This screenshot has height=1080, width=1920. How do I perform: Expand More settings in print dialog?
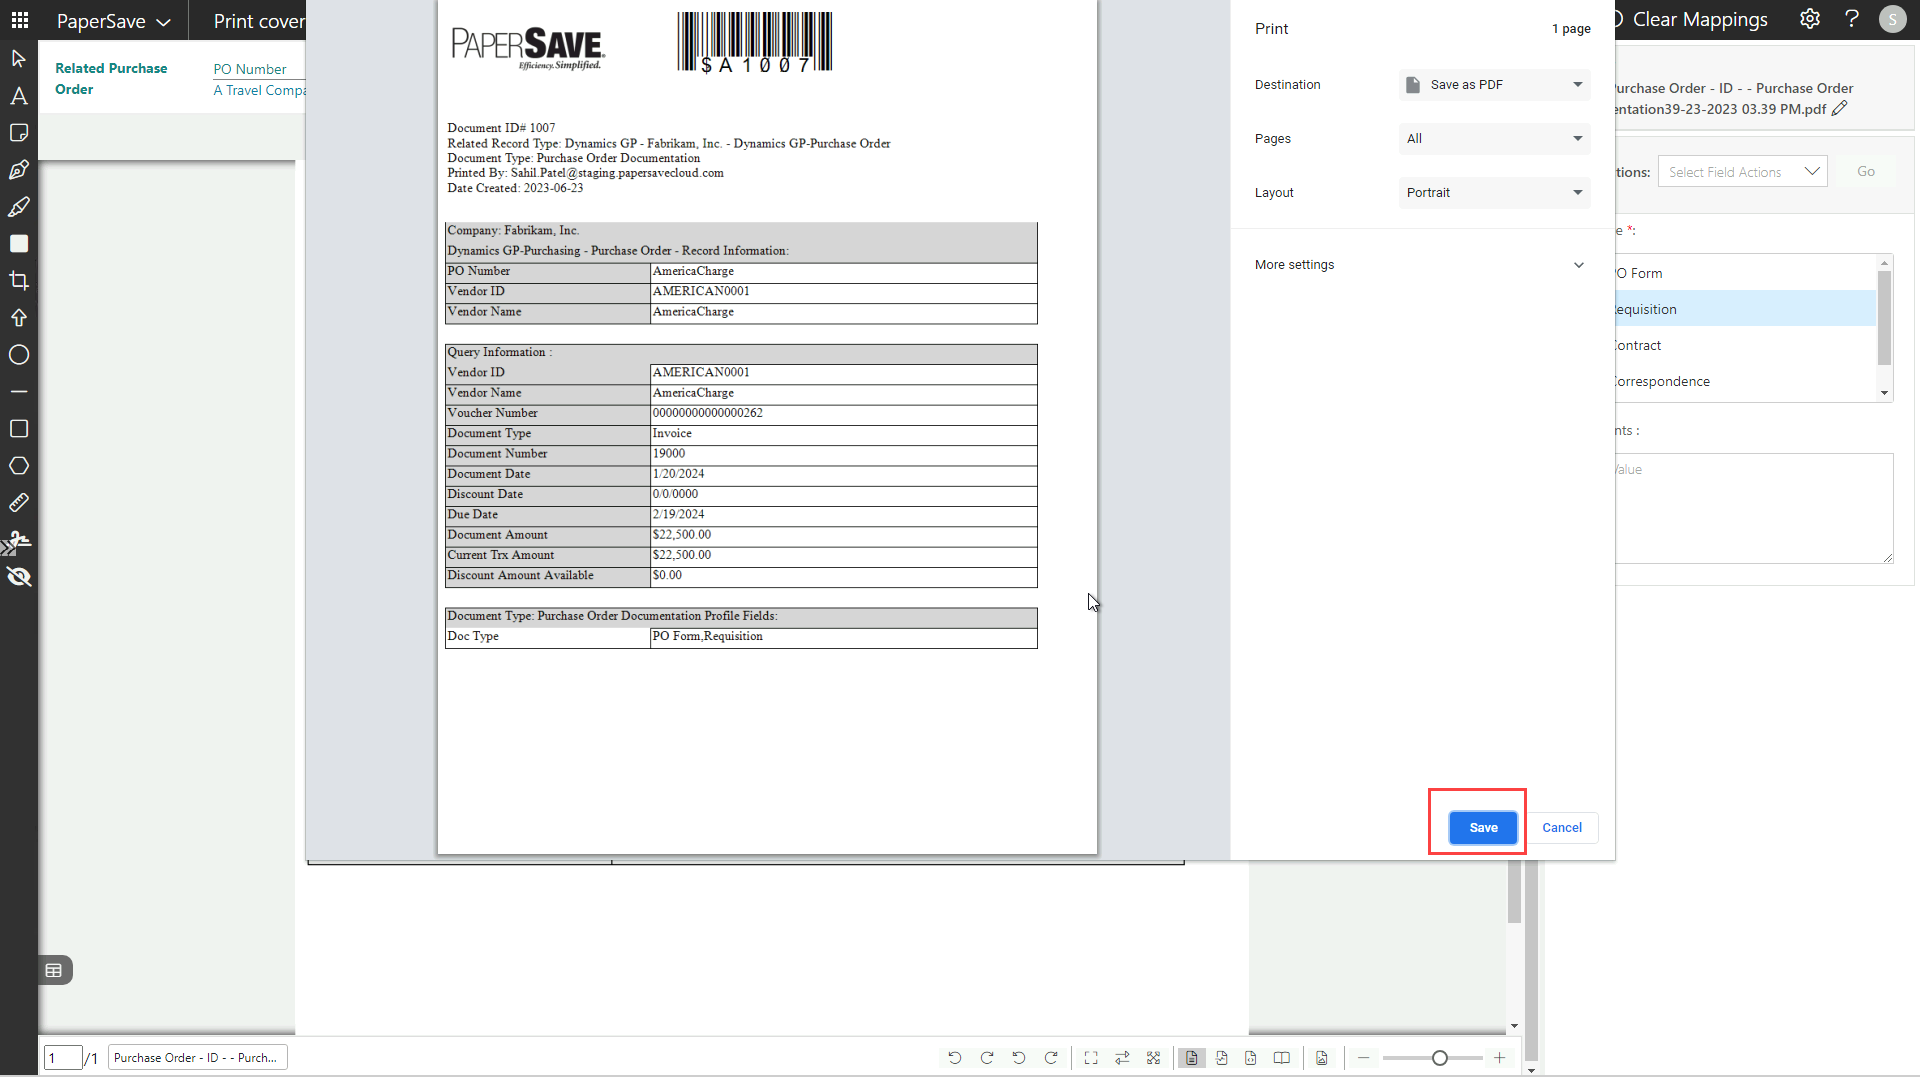pos(1420,265)
